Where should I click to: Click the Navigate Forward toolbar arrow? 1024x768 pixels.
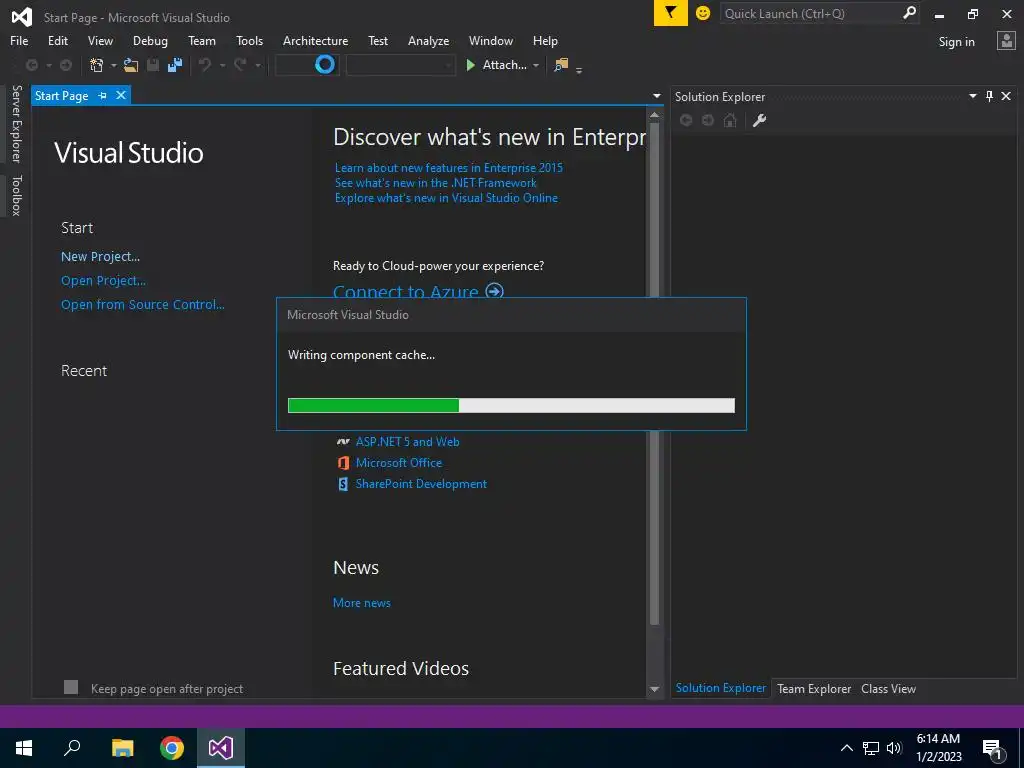[66, 65]
